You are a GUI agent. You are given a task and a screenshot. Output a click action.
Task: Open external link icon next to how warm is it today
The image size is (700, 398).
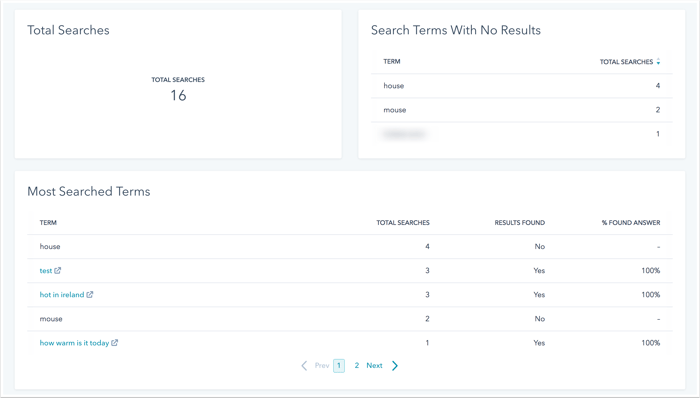(x=115, y=343)
